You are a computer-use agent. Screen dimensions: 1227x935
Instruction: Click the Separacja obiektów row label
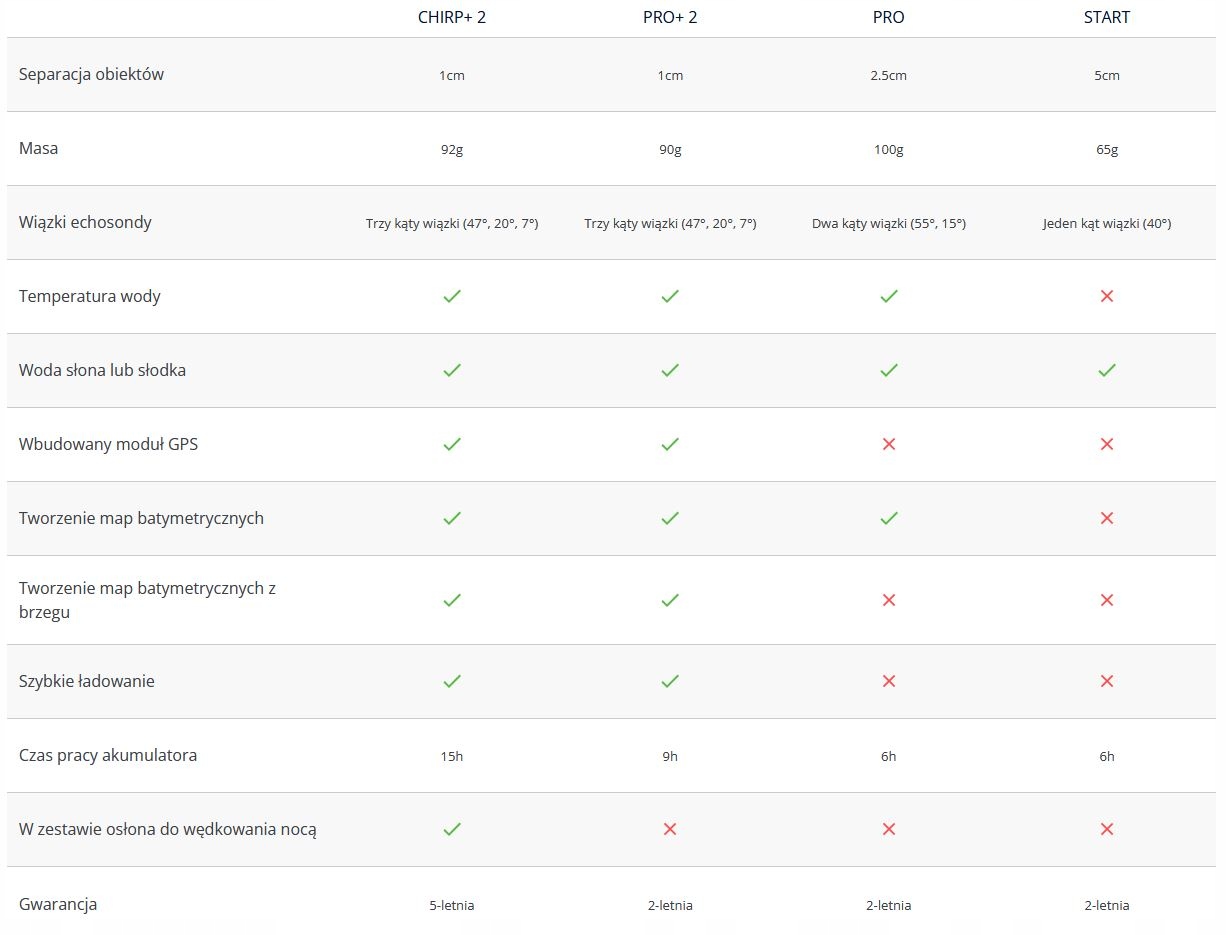[91, 74]
